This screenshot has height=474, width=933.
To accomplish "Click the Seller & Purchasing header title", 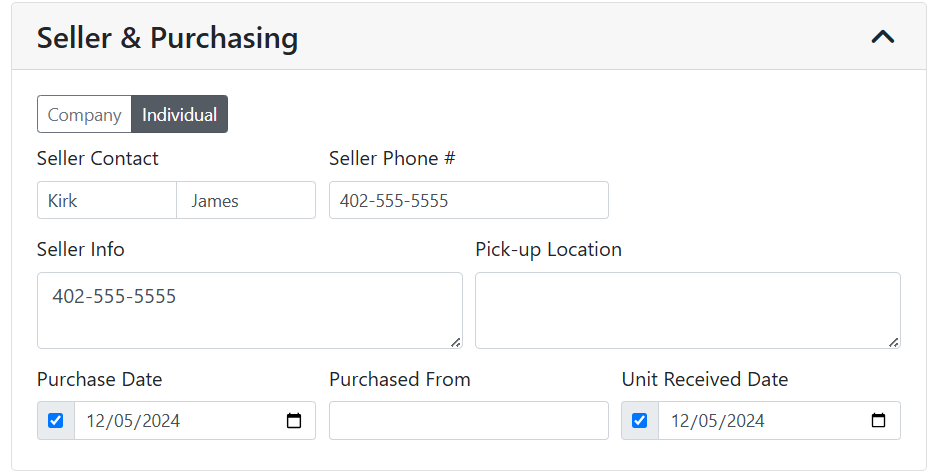I will tap(167, 38).
